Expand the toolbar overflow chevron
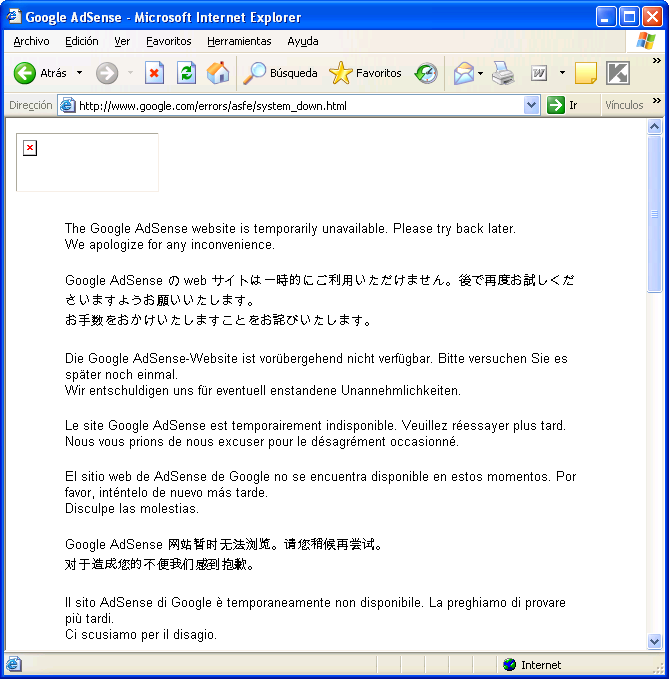 [656, 61]
